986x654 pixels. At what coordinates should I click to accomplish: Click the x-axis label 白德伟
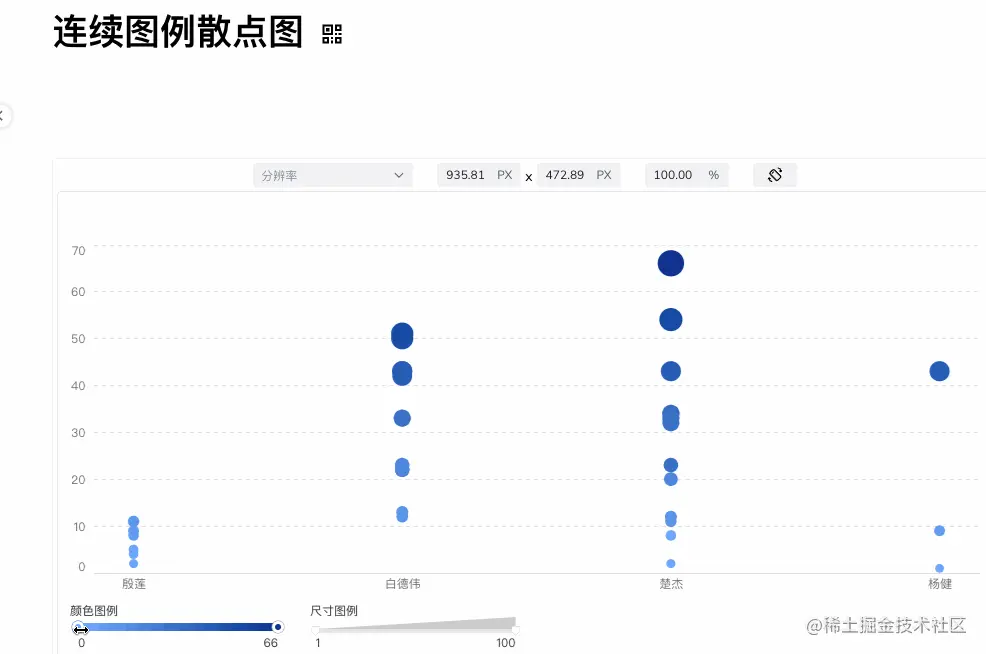pos(403,584)
